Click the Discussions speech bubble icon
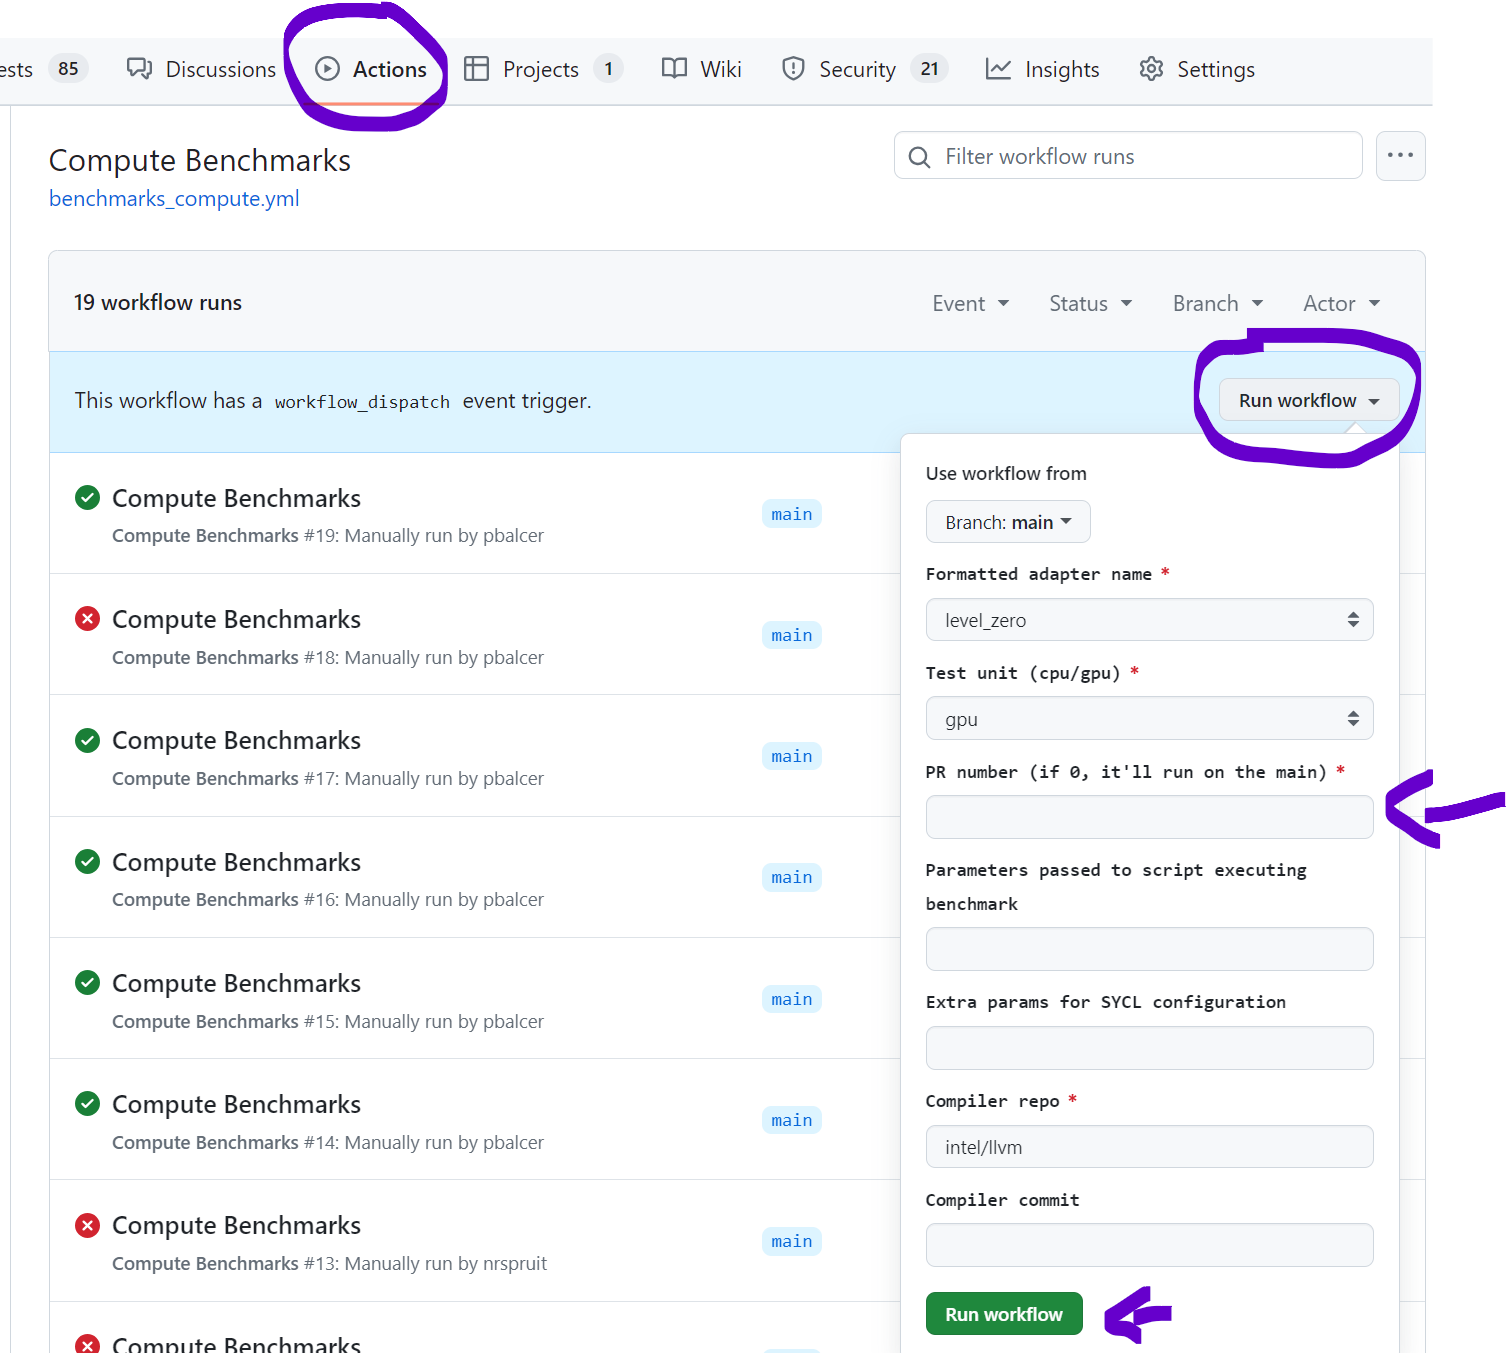The image size is (1506, 1353). tap(139, 68)
